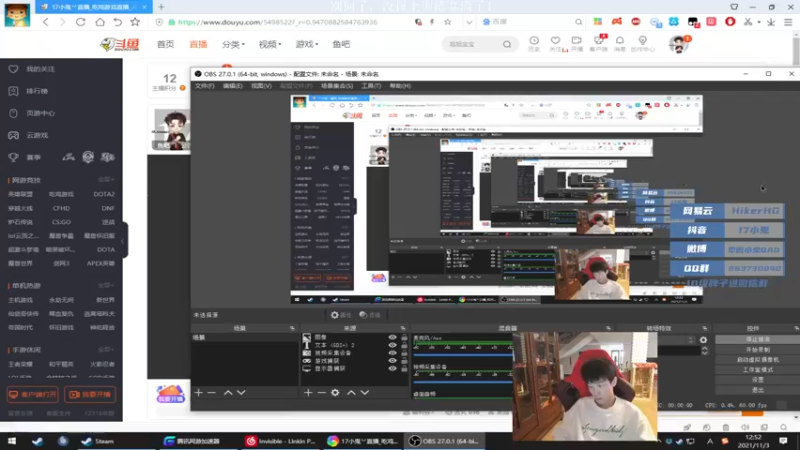This screenshot has height=450, width=800.
Task: Open address bar dropdown chevron
Action: pyautogui.click(x=469, y=22)
